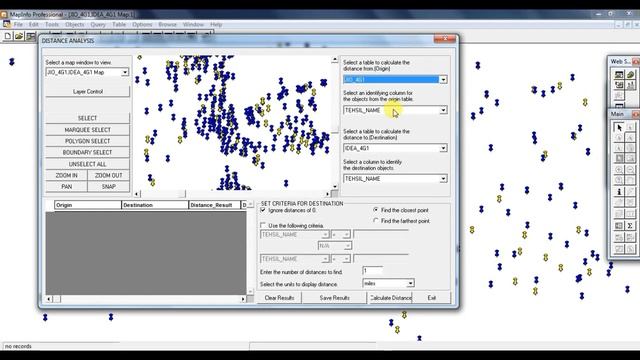This screenshot has height=360, width=640.
Task: Click the map preview horizontal scrollbar thumb
Action: coord(182,194)
